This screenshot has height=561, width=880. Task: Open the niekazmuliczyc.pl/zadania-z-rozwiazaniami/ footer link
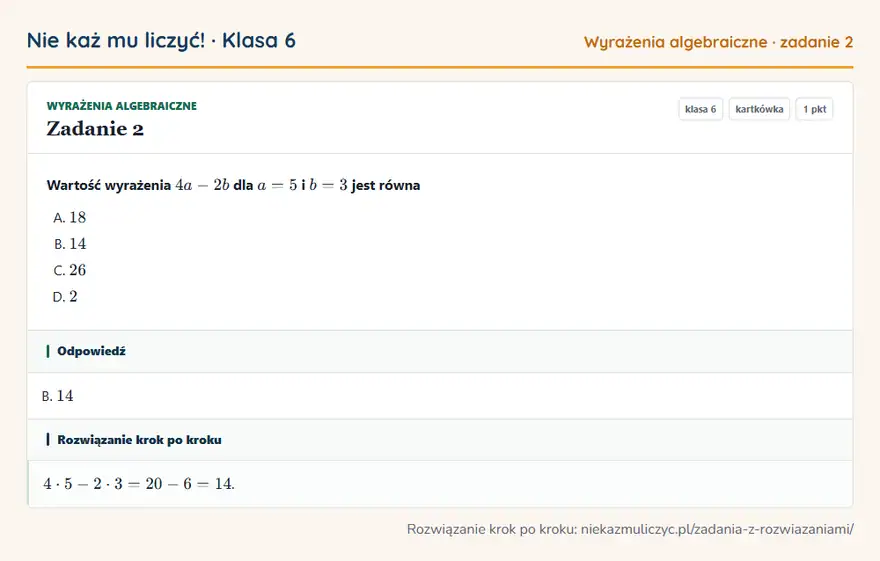tap(717, 529)
